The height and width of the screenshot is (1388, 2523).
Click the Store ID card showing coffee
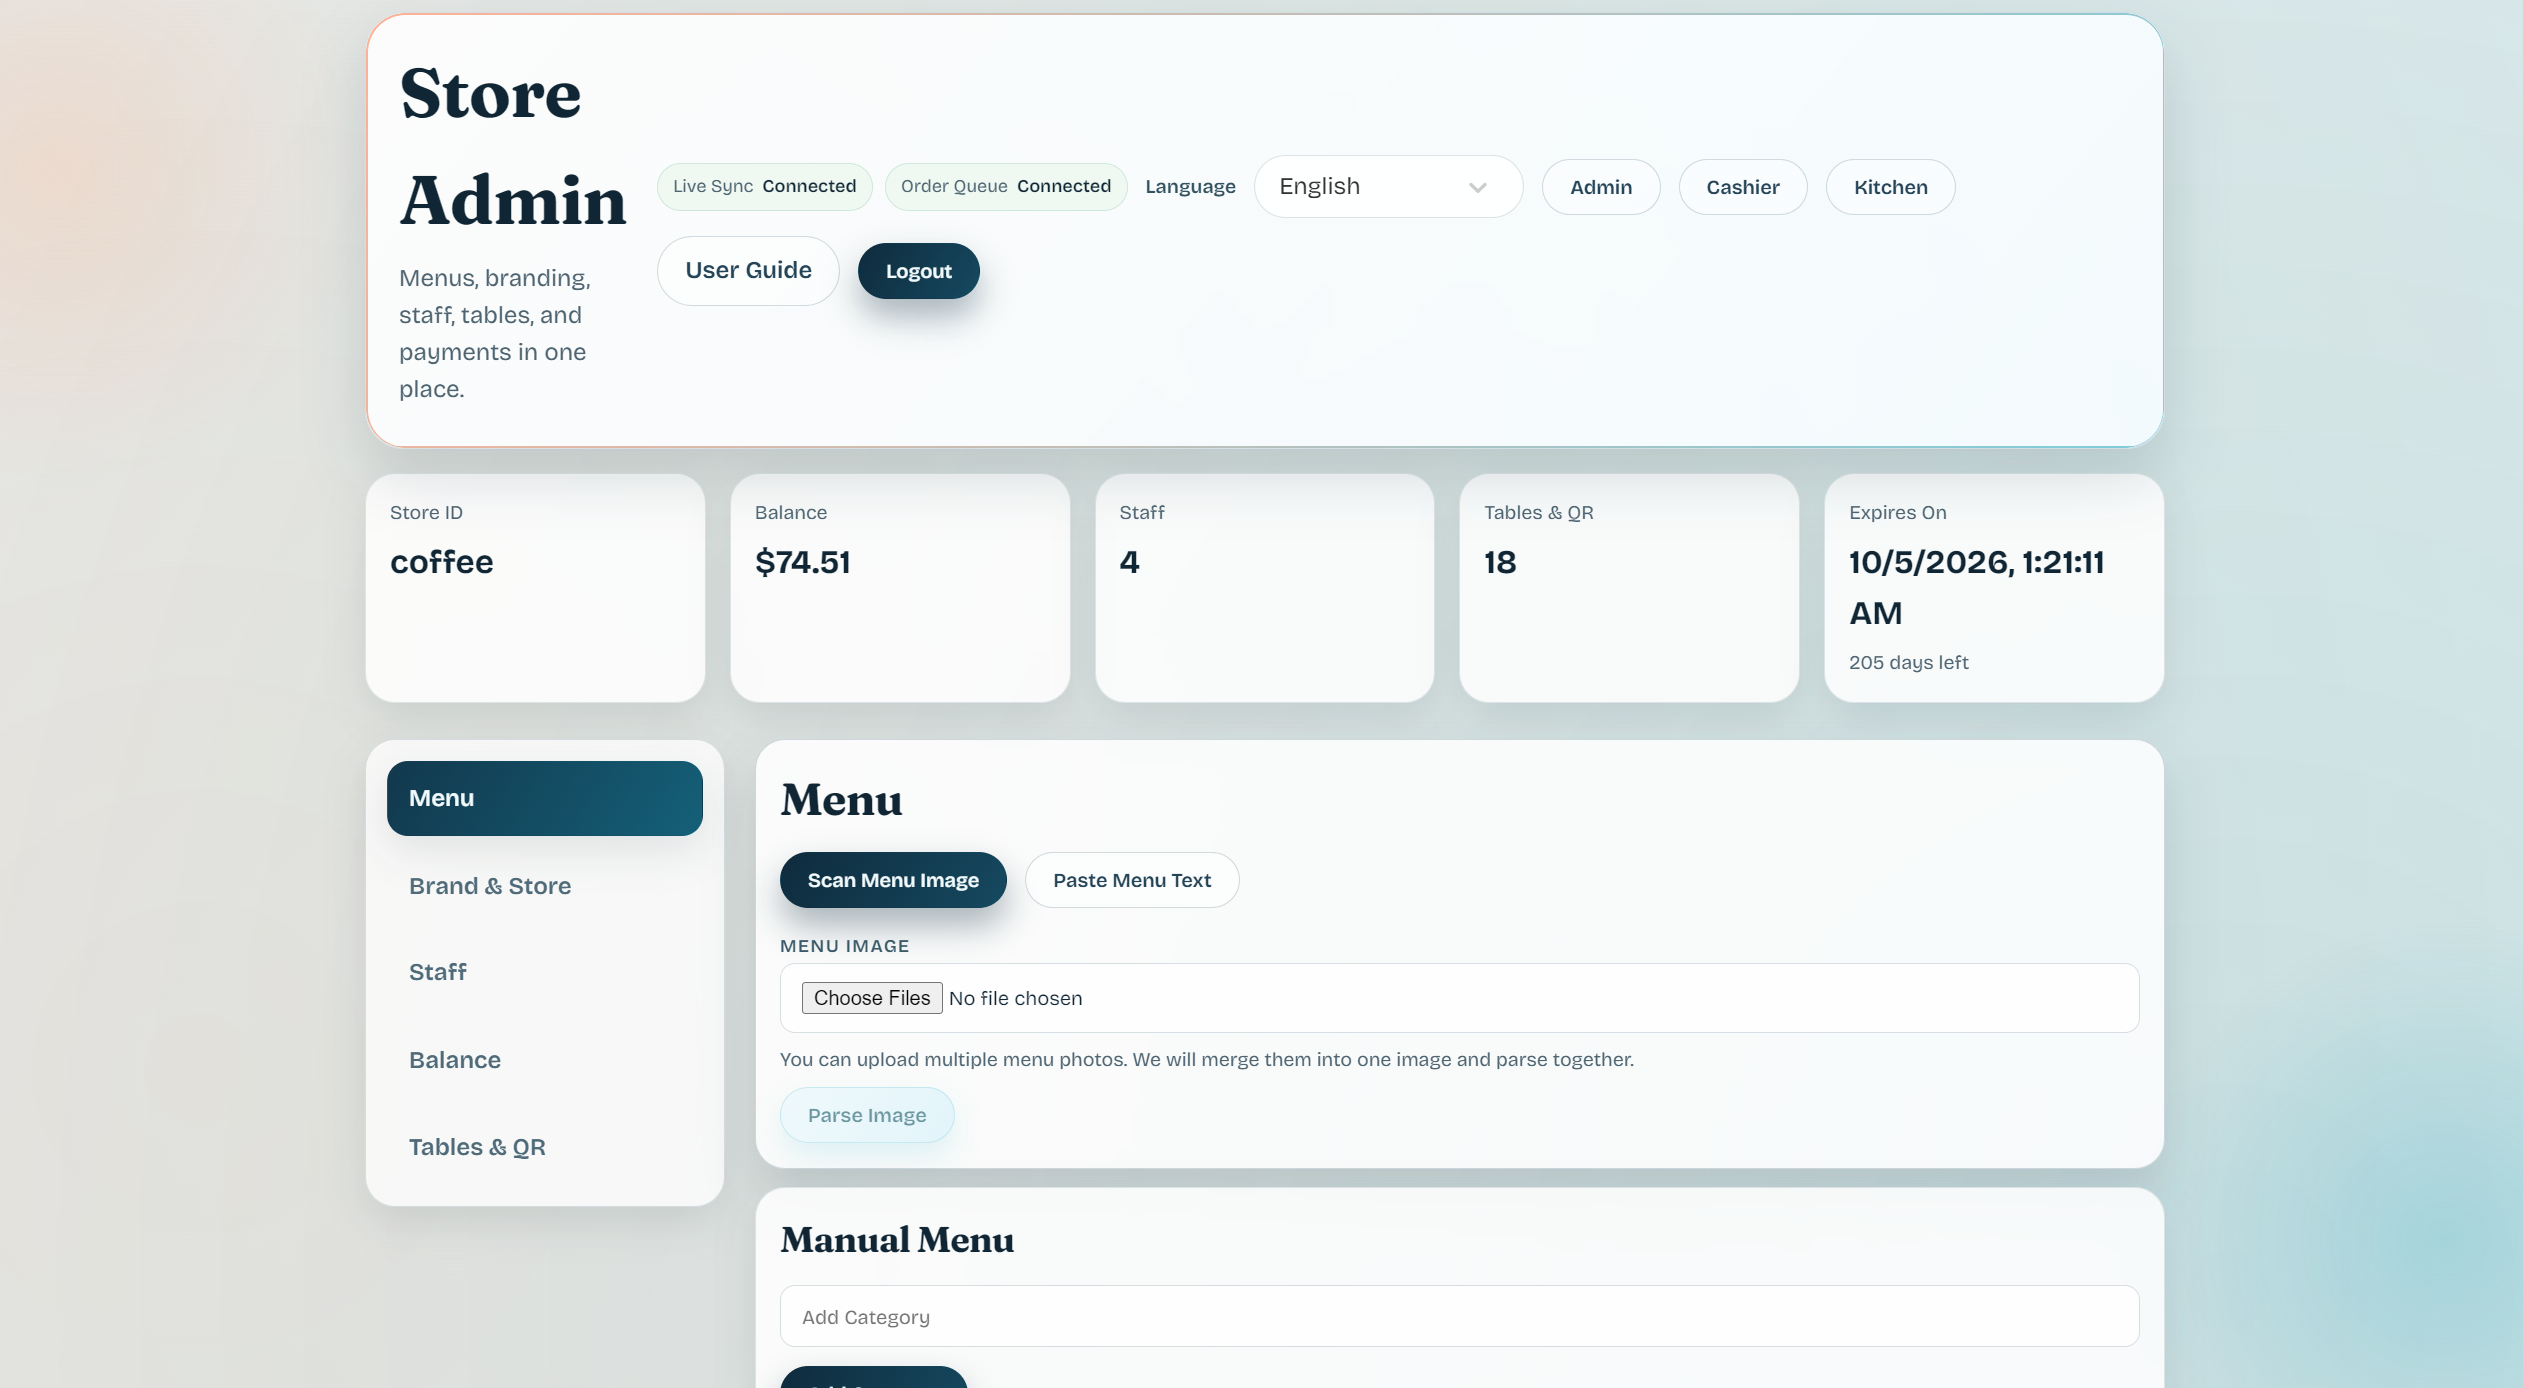(535, 588)
